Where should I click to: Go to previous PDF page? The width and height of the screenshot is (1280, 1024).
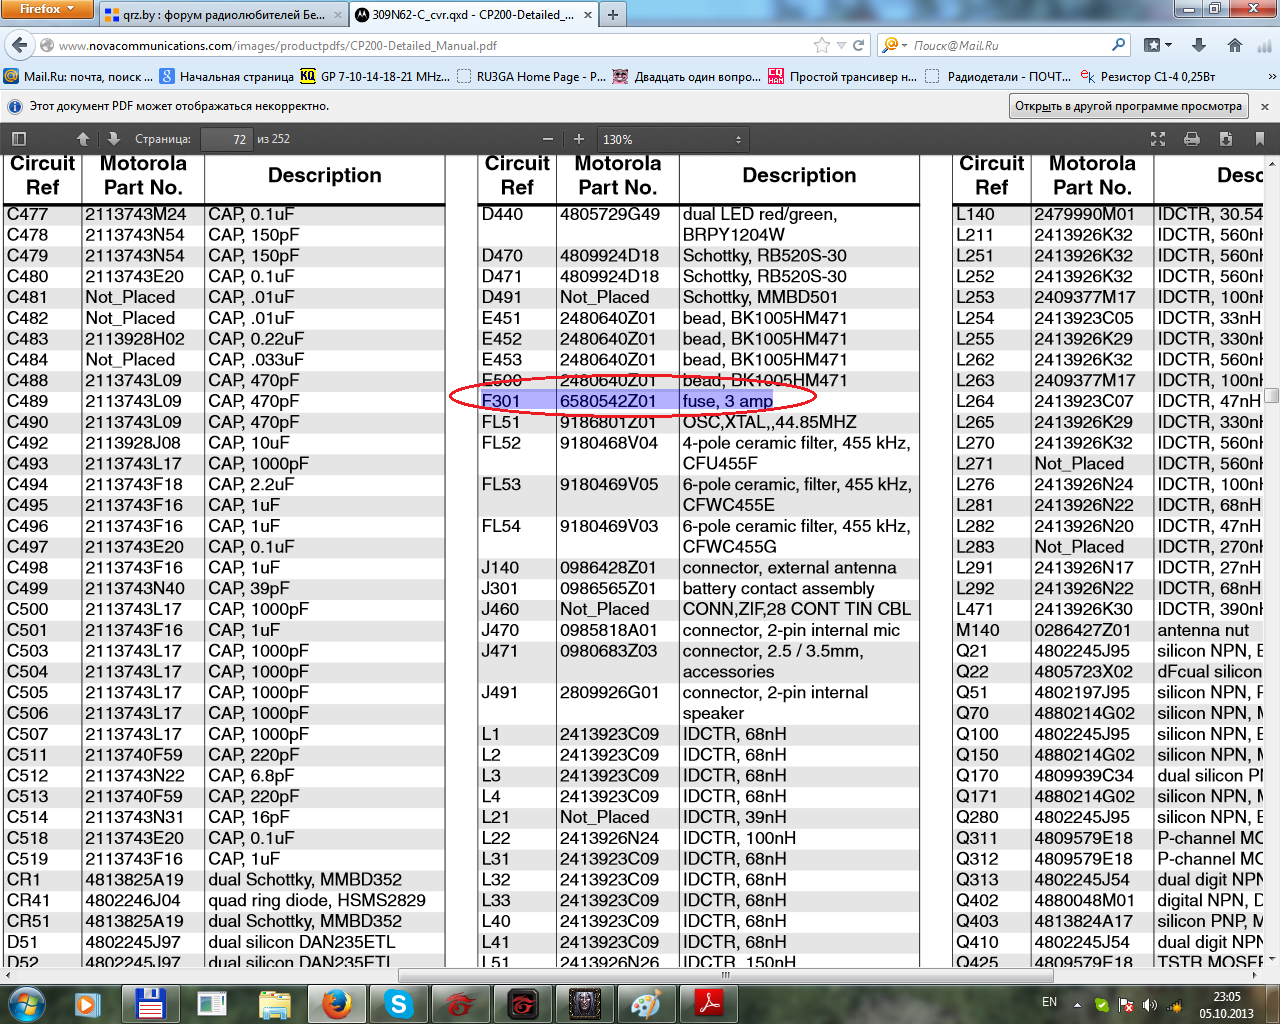[x=83, y=139]
